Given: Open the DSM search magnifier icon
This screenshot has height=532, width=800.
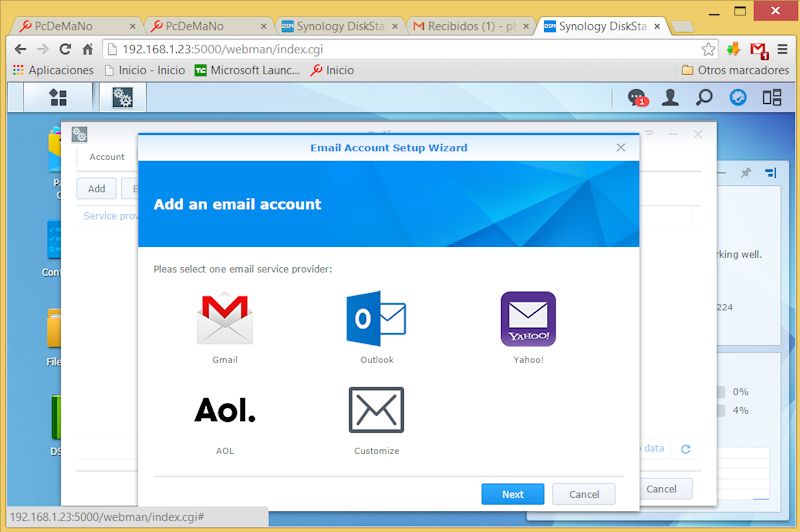Looking at the screenshot, I should point(704,97).
